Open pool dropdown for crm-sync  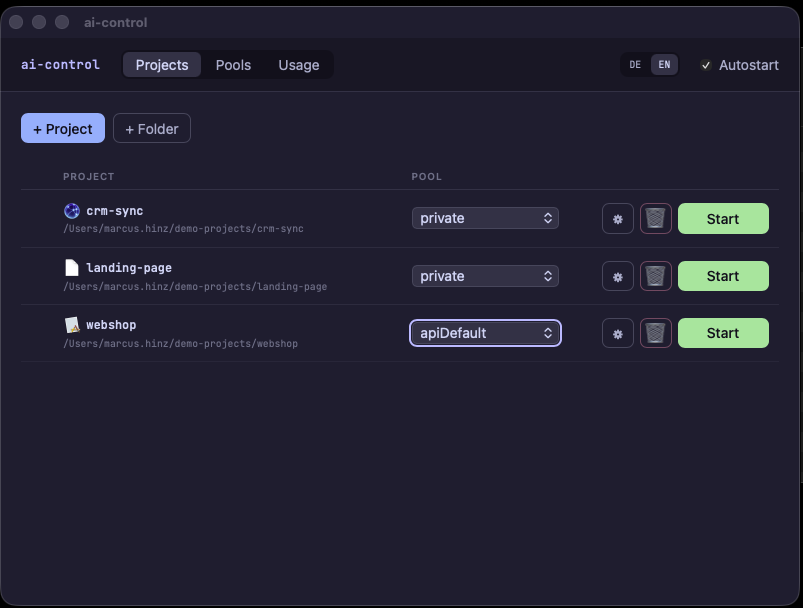(485, 218)
